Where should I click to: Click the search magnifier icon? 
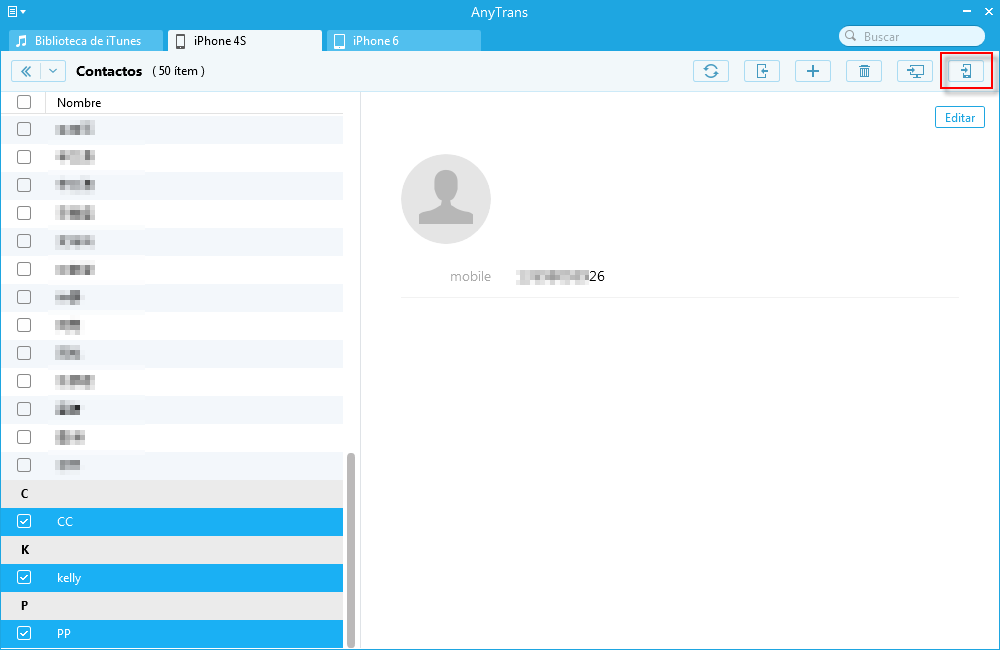[851, 36]
